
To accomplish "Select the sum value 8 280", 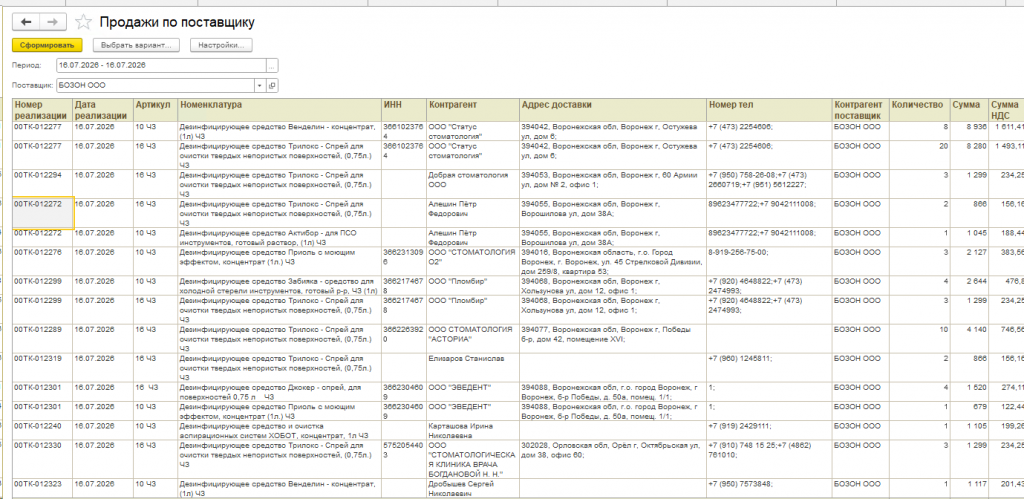I will pyautogui.click(x=968, y=155).
